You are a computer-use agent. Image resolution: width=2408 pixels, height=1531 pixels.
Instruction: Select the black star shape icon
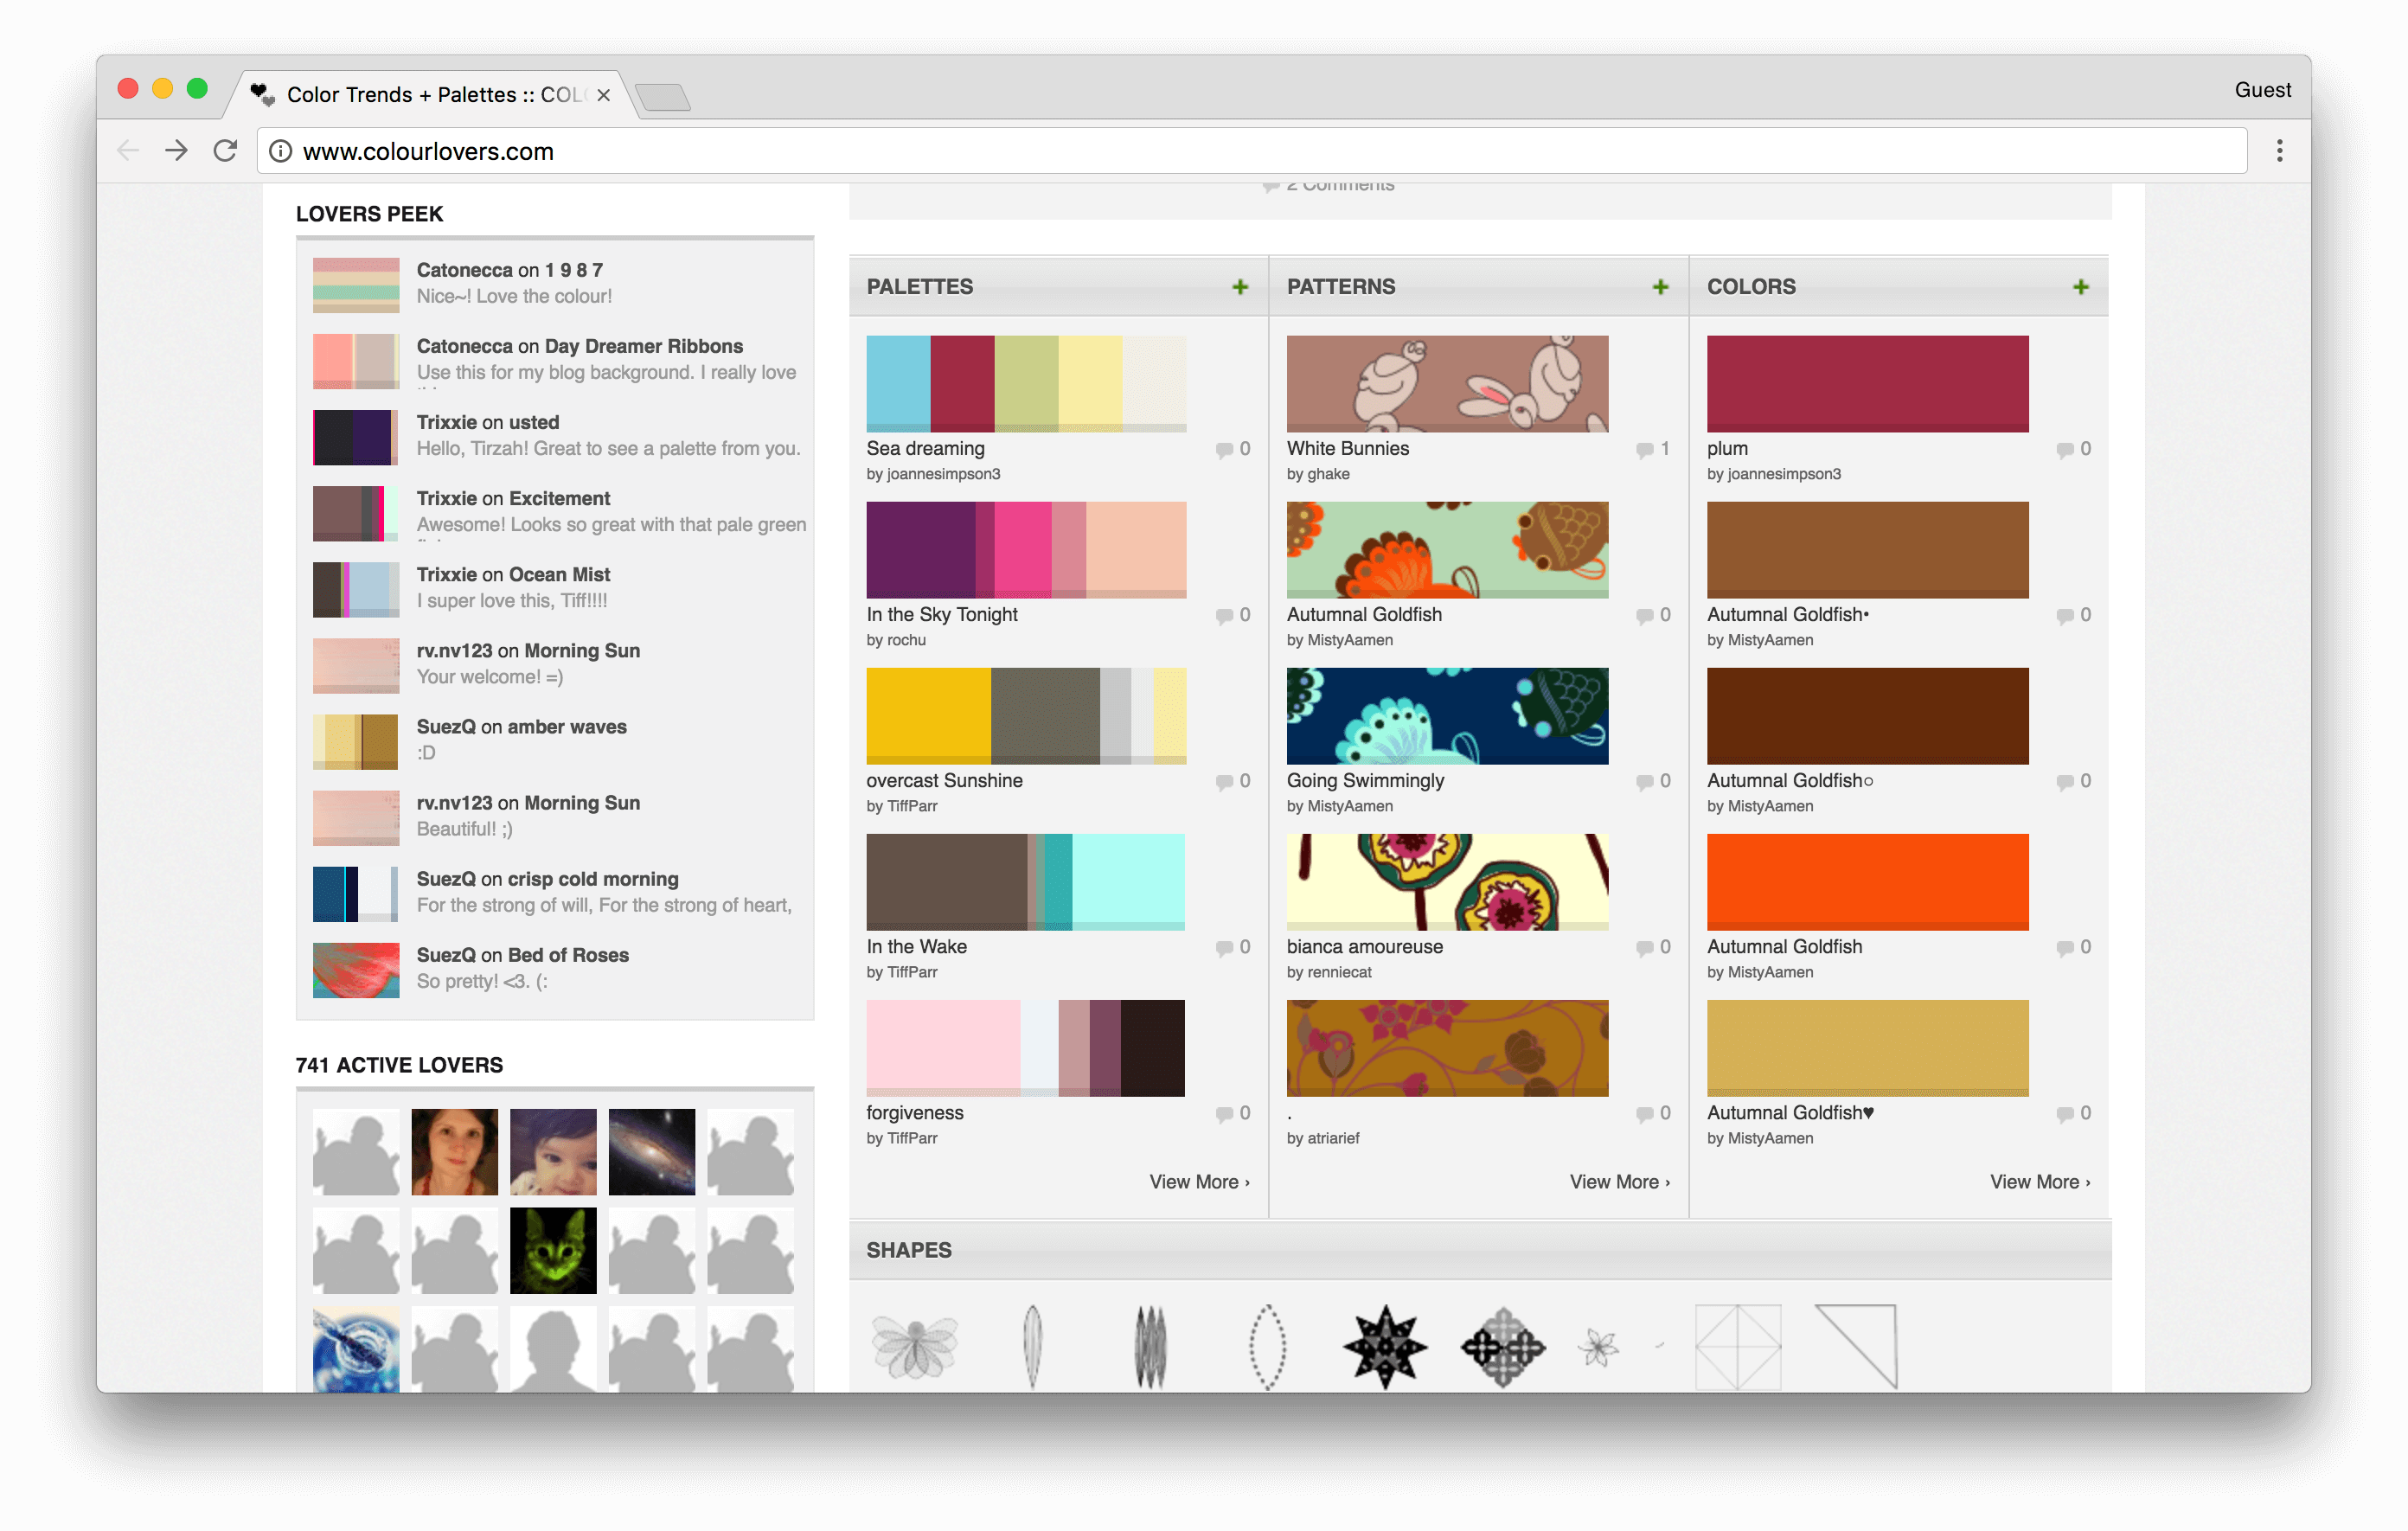(x=1384, y=1346)
